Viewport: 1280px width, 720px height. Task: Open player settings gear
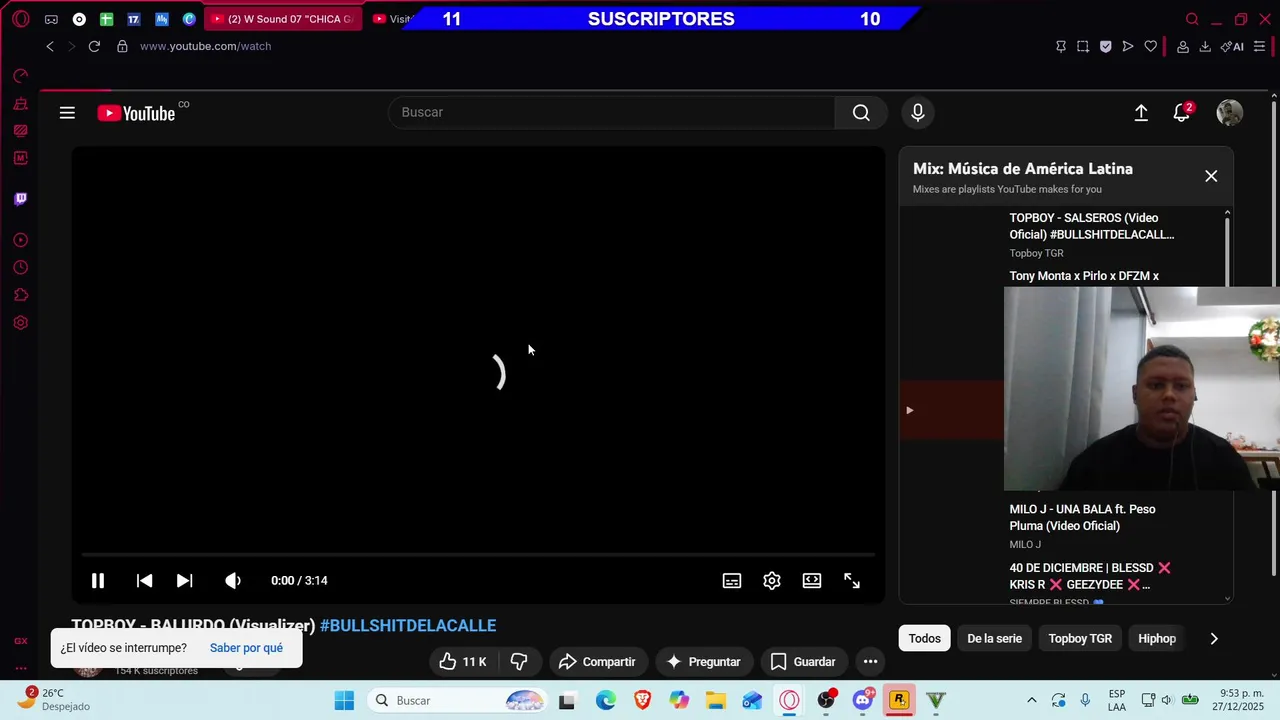point(772,581)
